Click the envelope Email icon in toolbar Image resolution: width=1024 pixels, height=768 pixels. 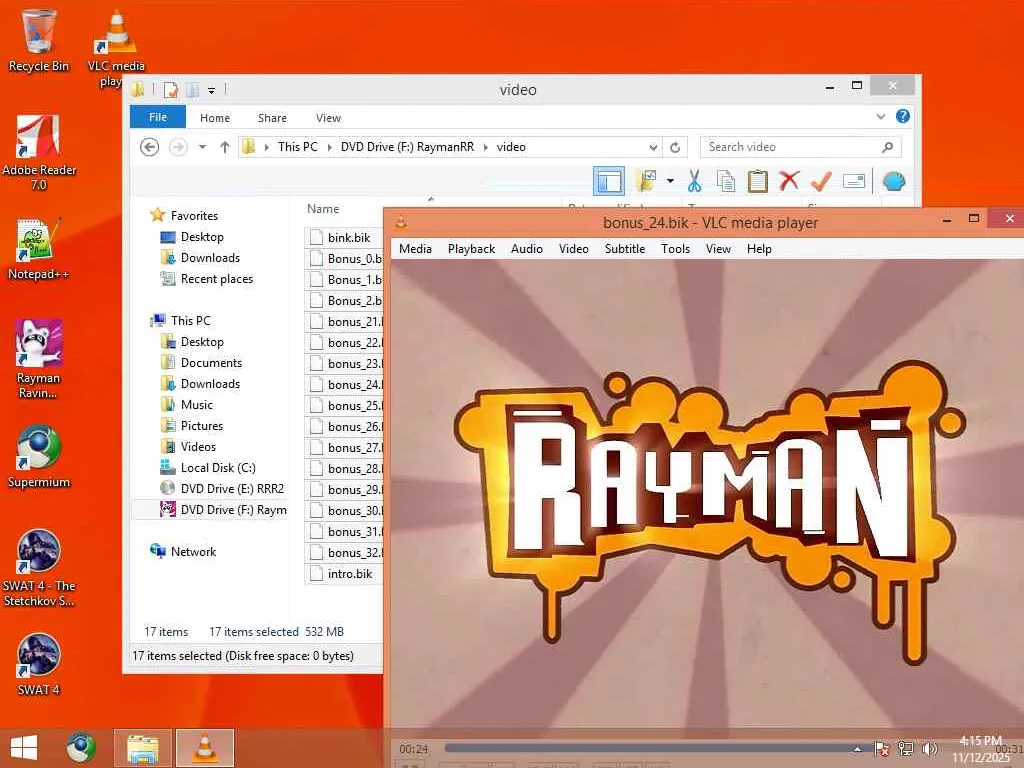[x=854, y=181]
